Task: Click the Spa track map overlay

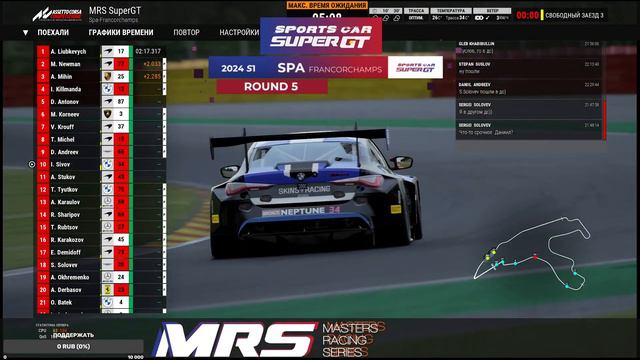Action: pos(532,254)
